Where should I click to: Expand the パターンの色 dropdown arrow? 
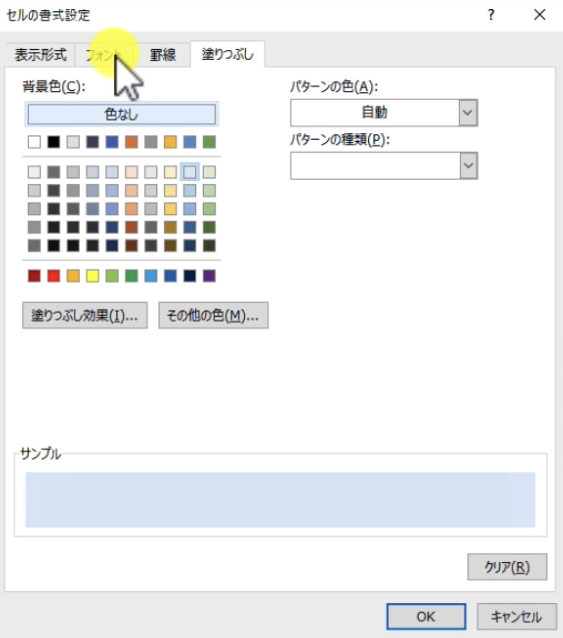[x=468, y=113]
